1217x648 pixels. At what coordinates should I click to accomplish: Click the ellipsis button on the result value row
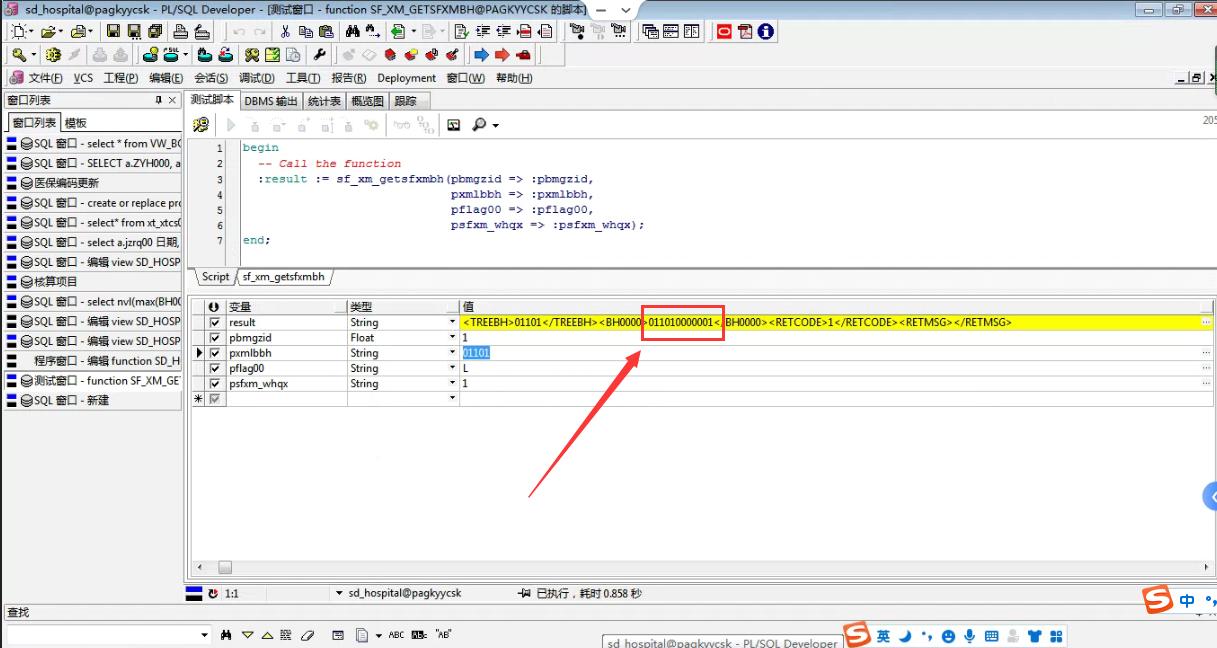tap(1205, 323)
